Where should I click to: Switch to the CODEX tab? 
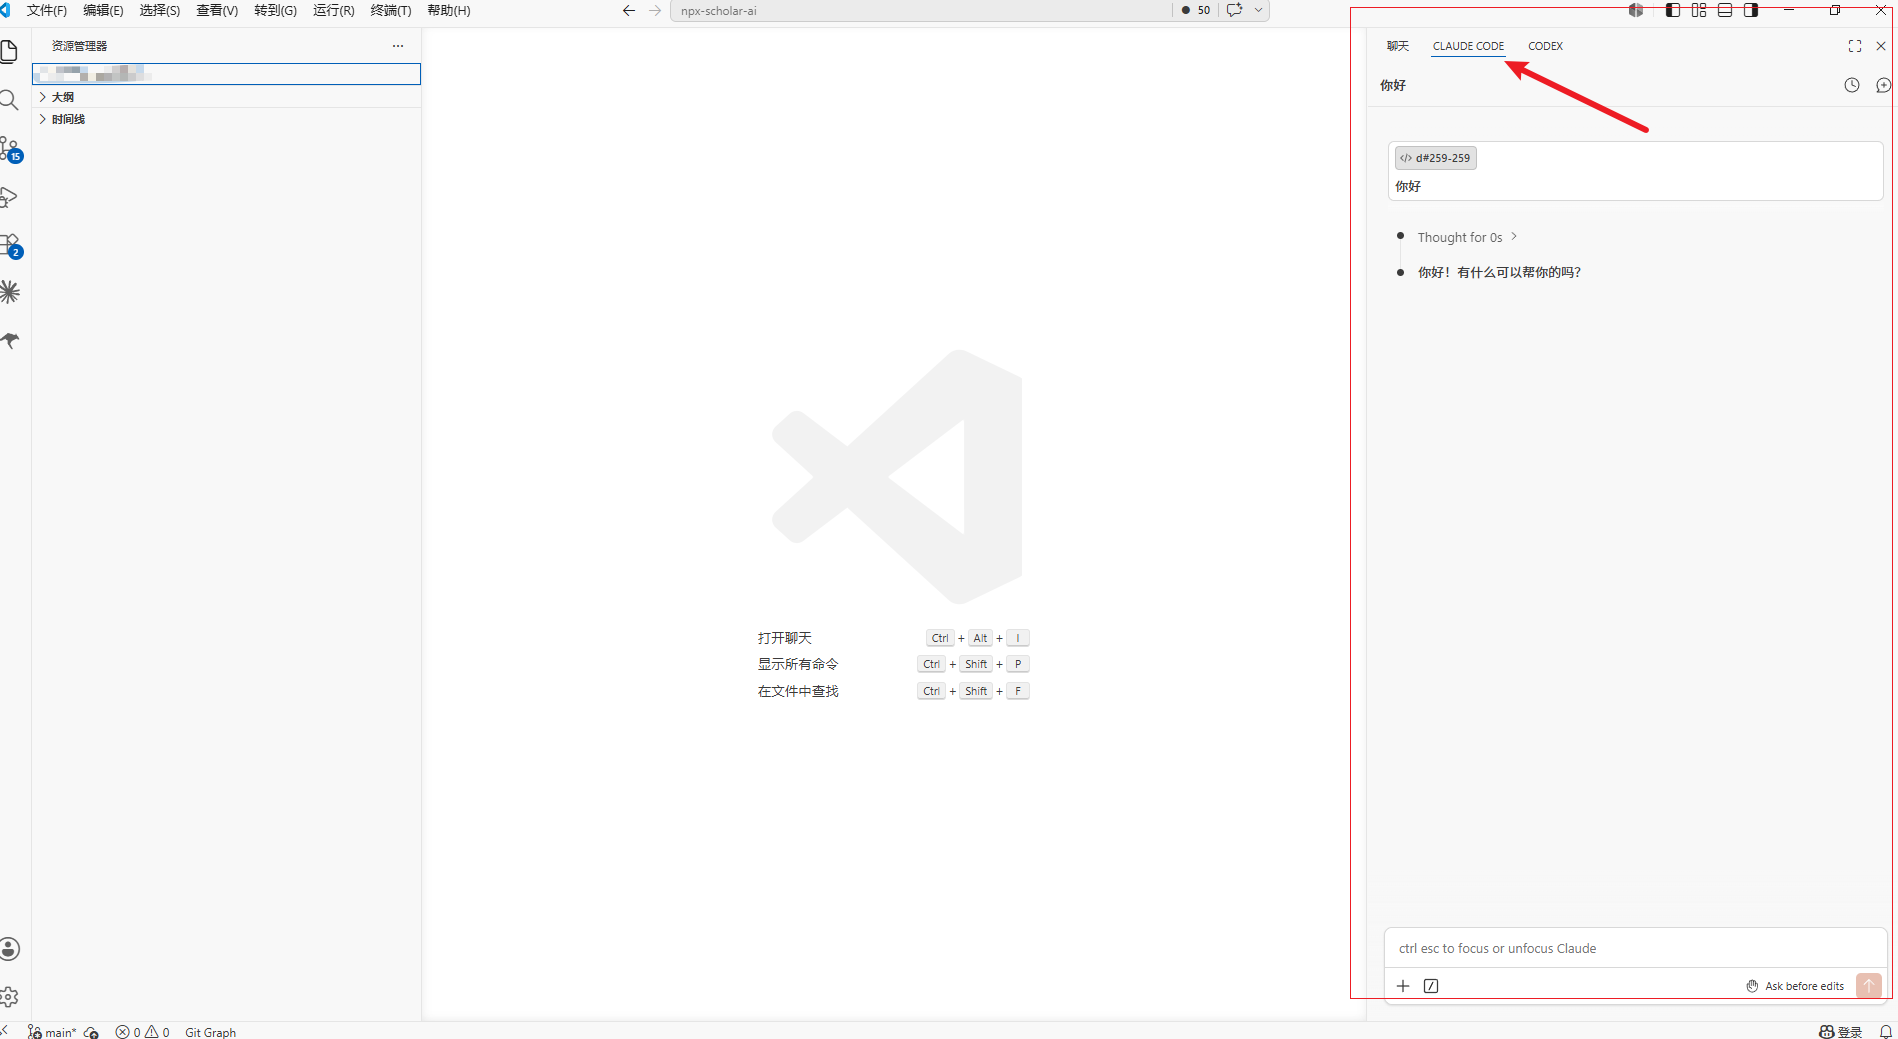tap(1545, 46)
